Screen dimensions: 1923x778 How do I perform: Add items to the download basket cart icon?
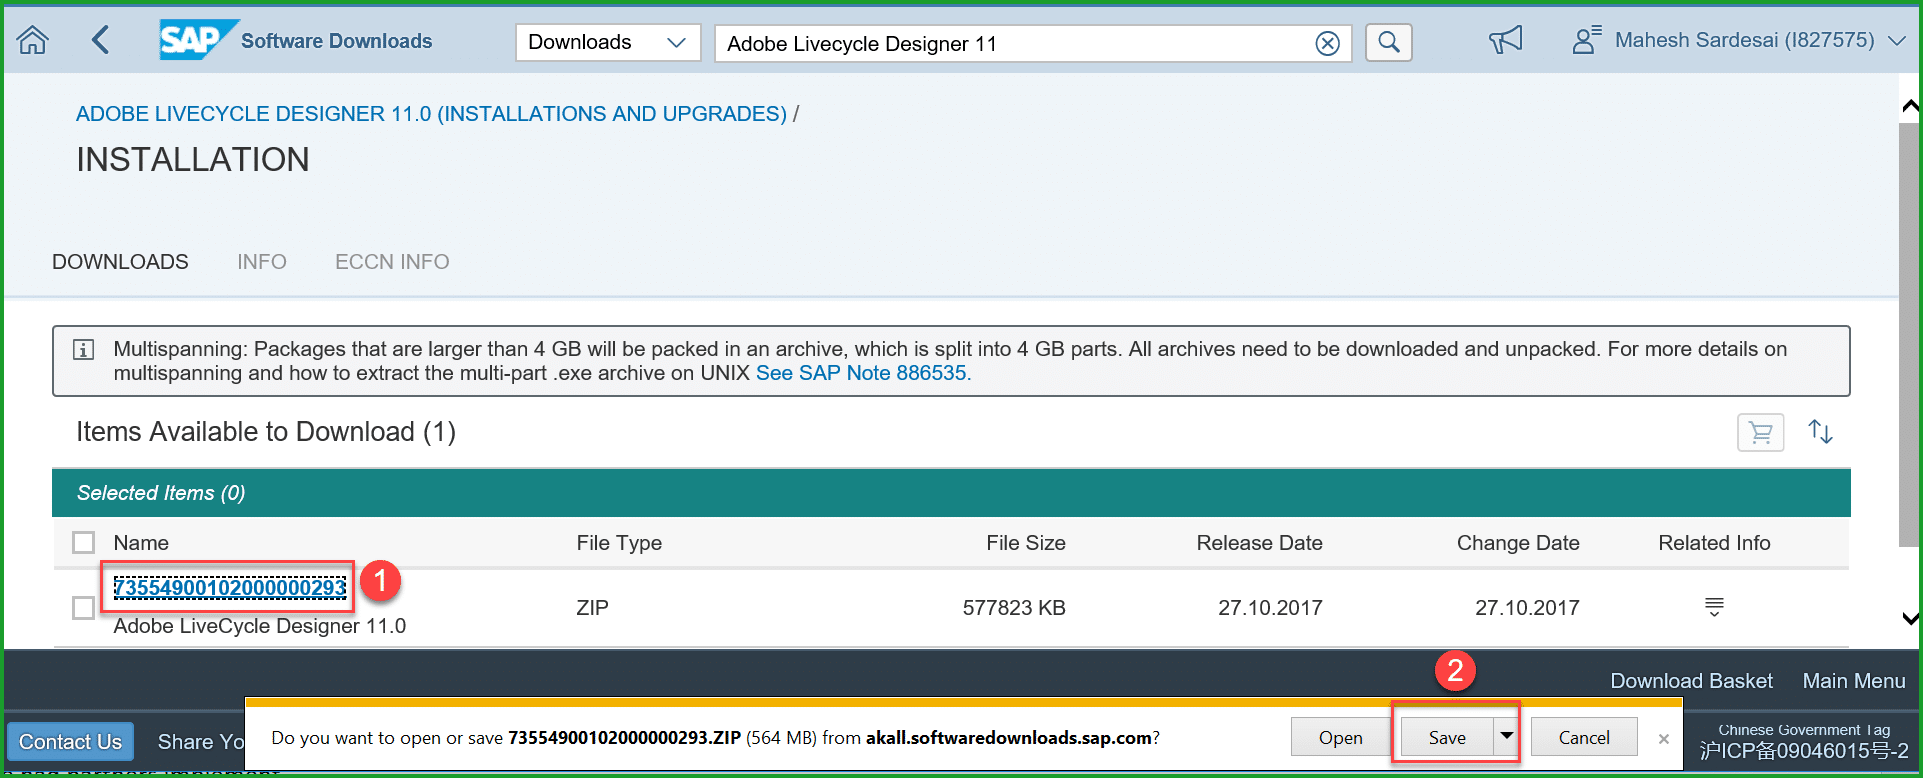point(1760,433)
